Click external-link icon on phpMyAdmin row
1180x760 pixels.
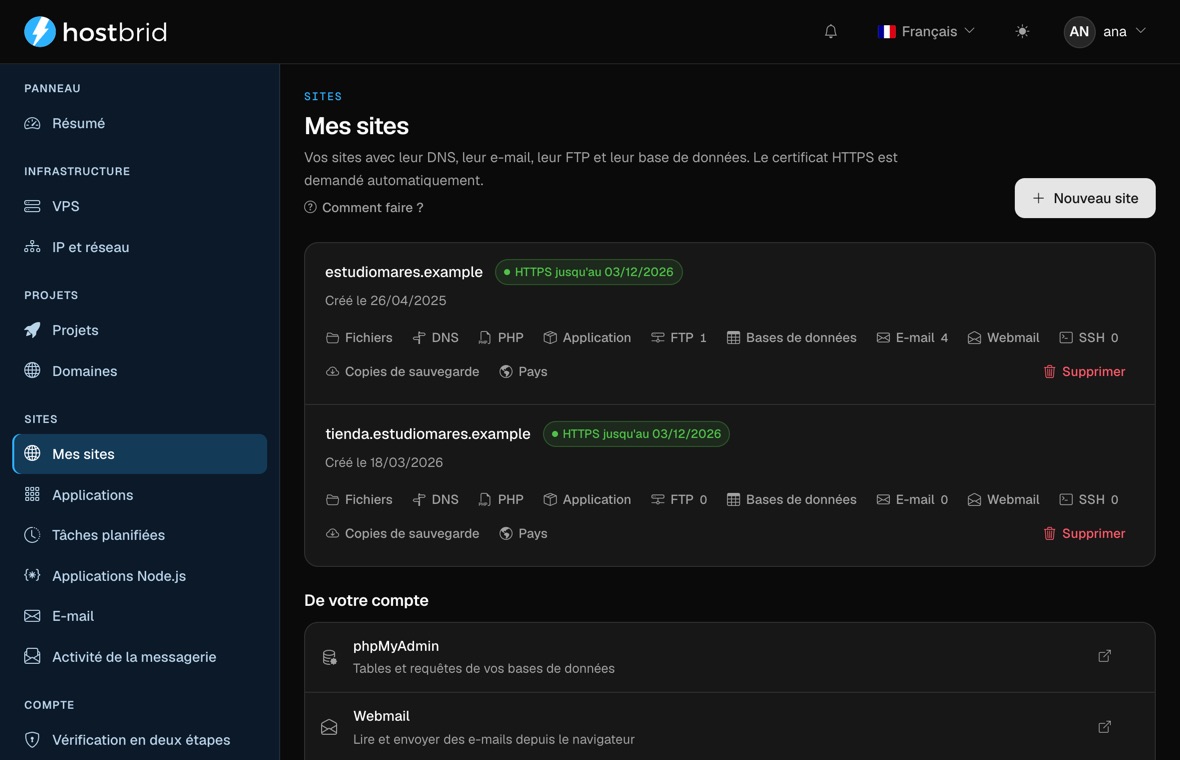tap(1104, 656)
